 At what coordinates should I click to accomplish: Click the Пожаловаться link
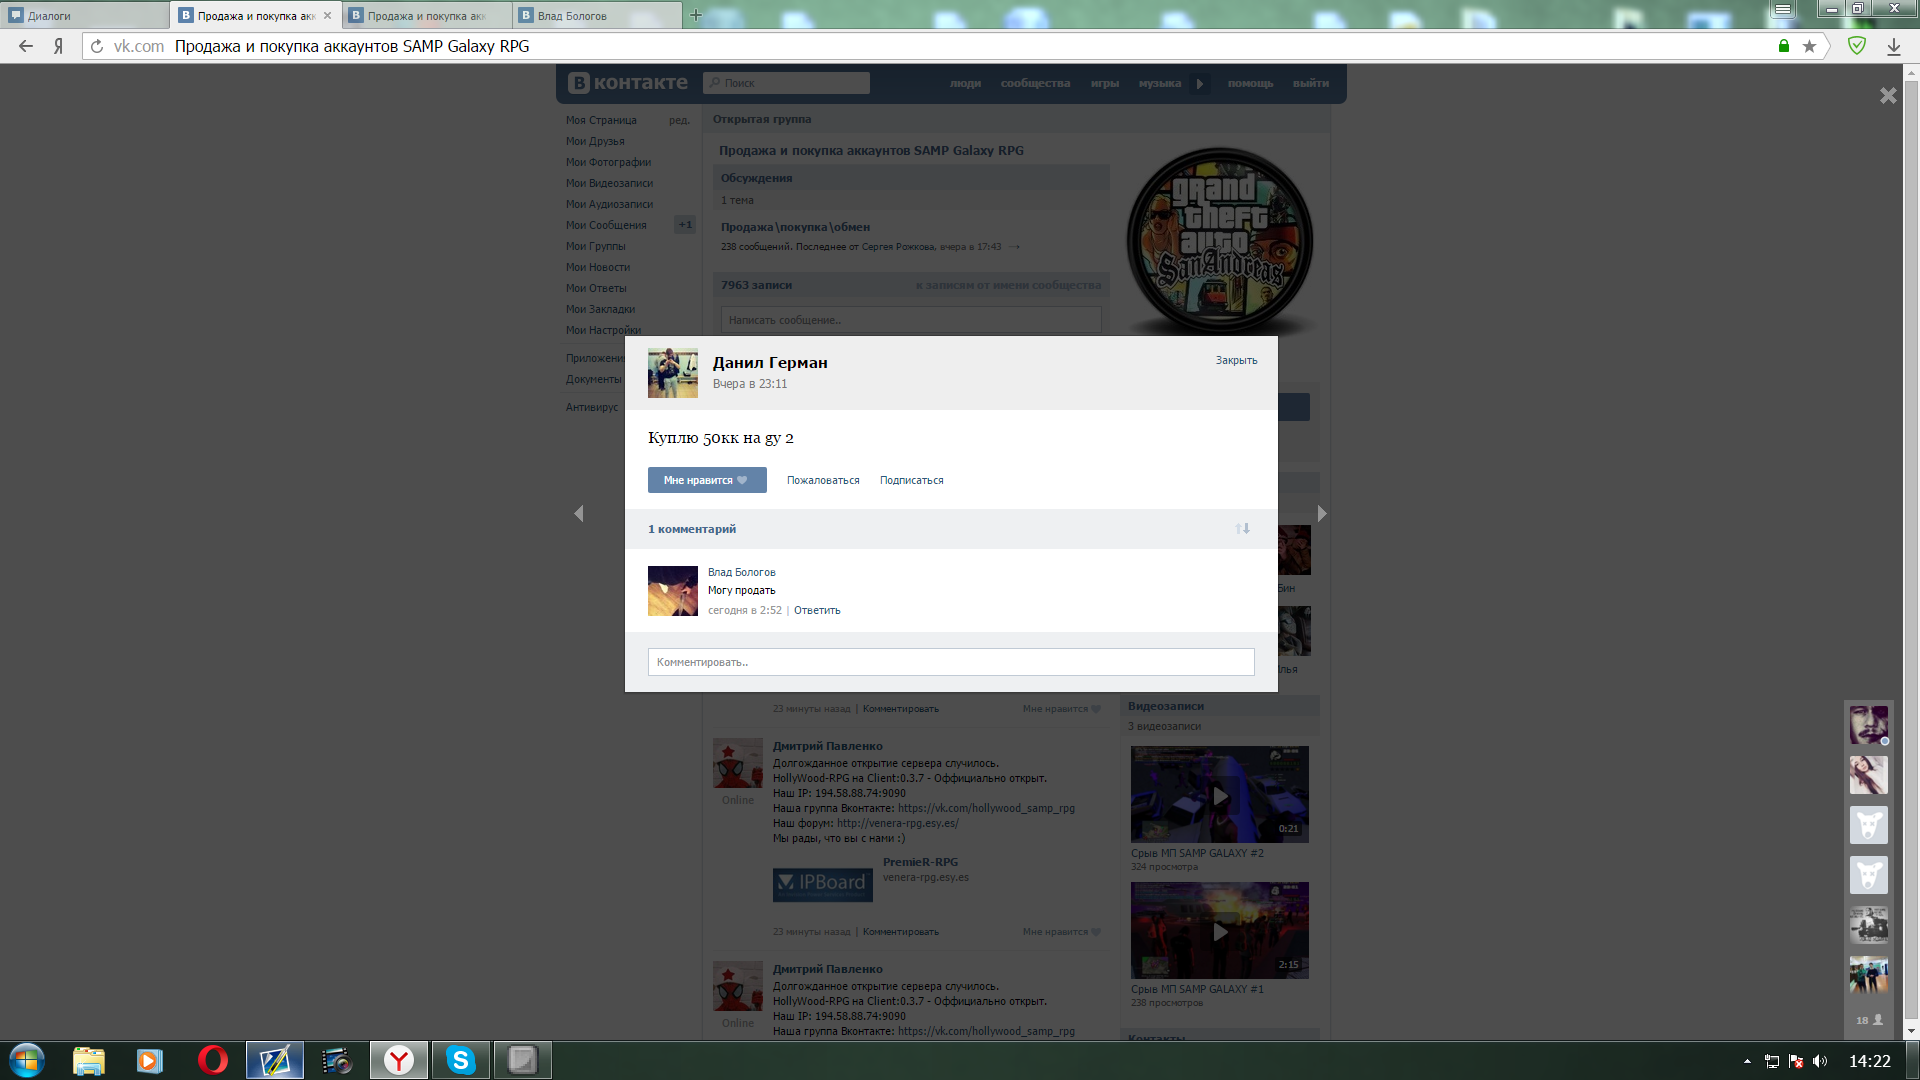coord(823,480)
